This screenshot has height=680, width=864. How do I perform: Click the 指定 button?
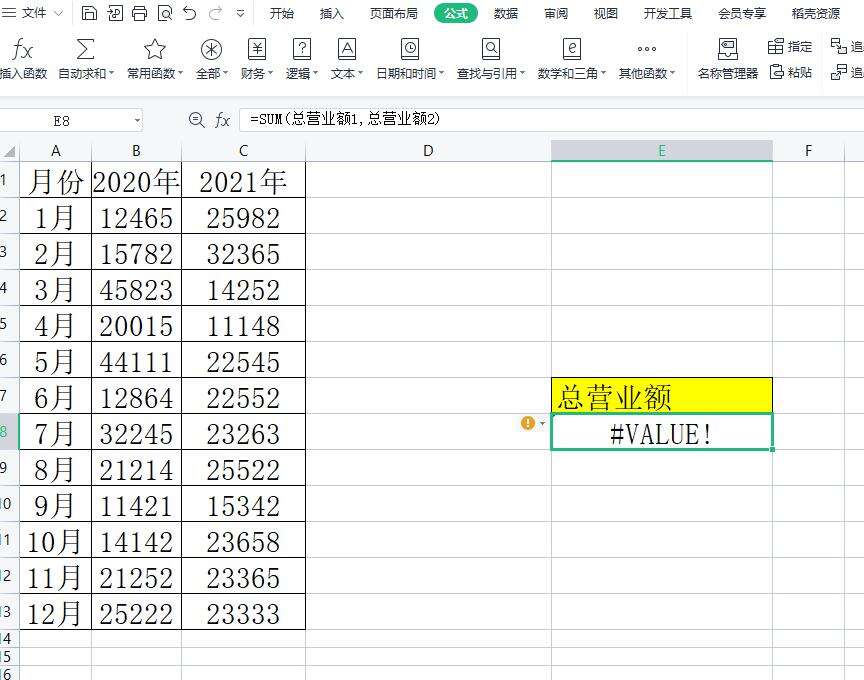click(790, 47)
